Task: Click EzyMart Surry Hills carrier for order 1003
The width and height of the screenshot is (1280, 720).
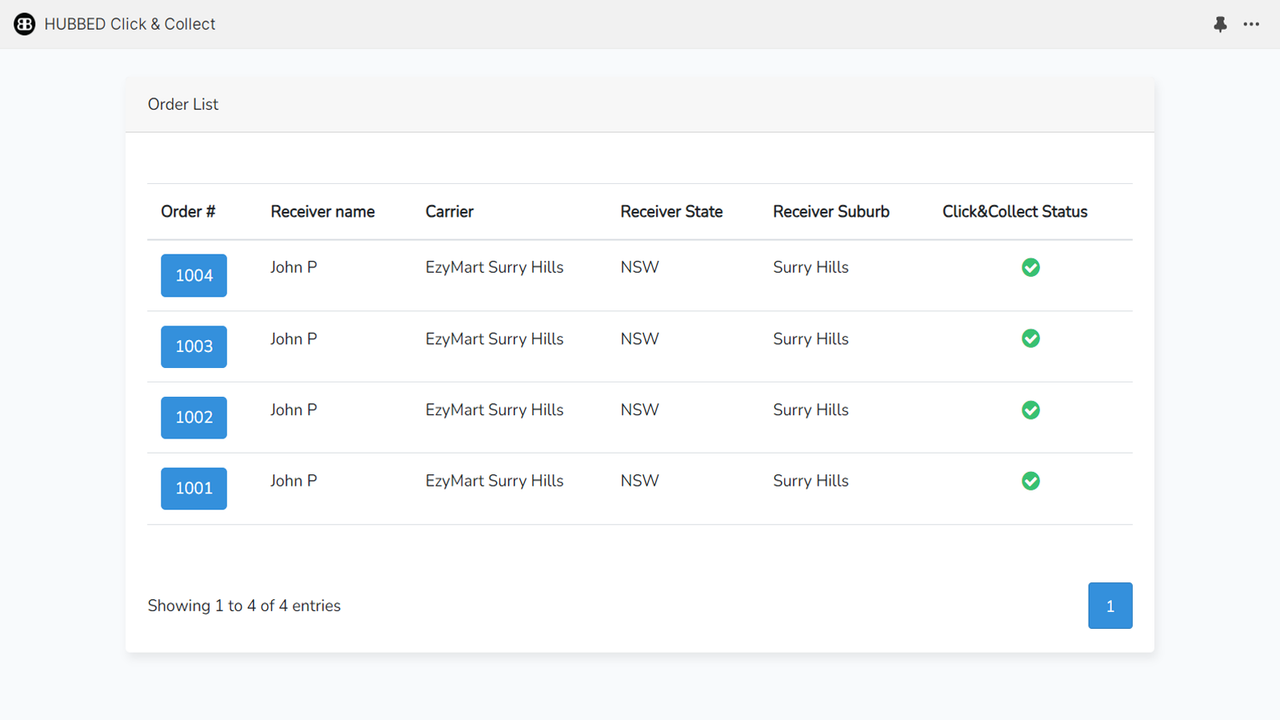Action: pyautogui.click(x=495, y=339)
